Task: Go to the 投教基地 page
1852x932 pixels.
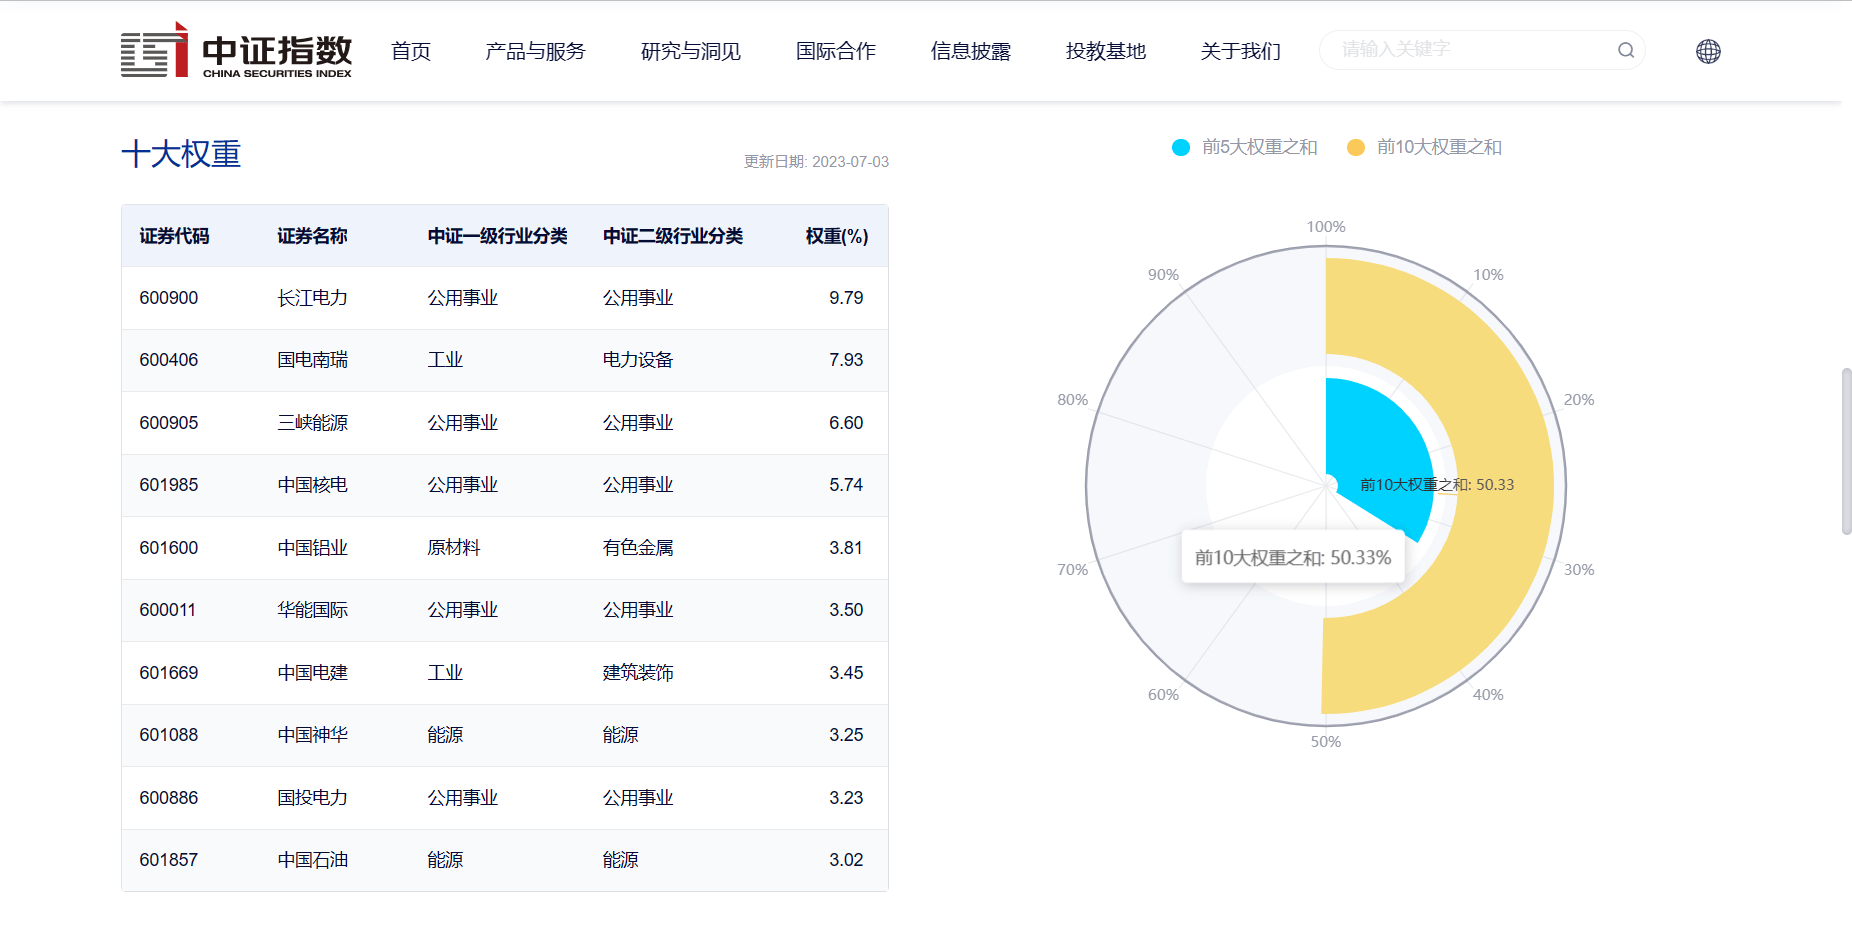Action: 1105,51
